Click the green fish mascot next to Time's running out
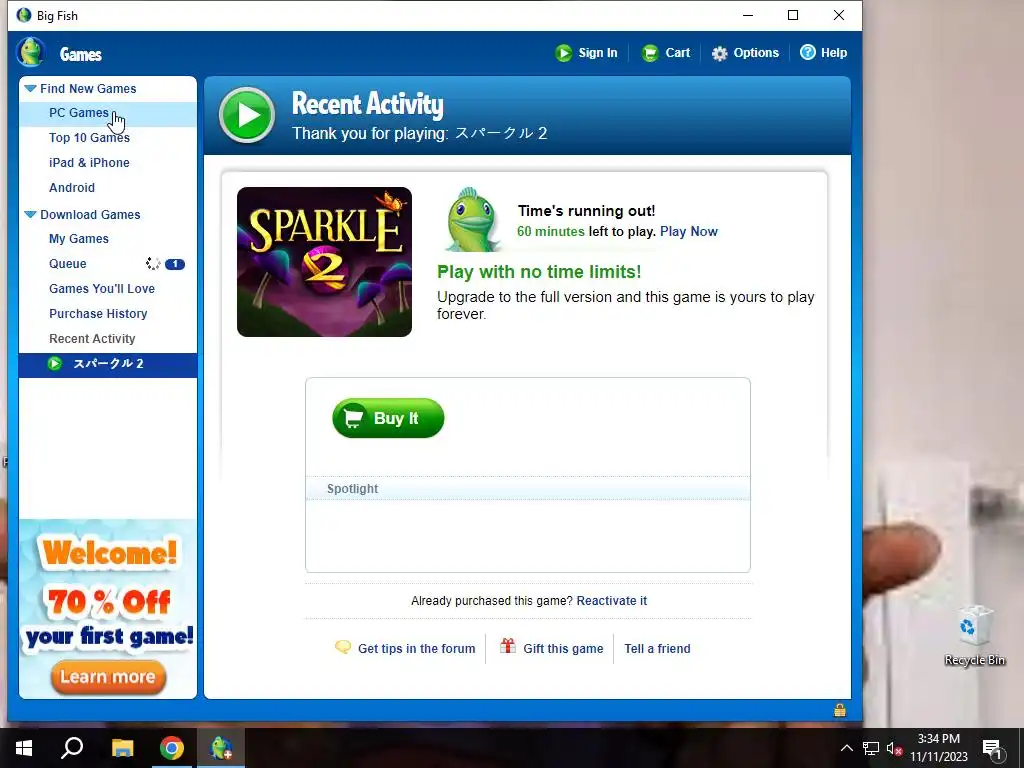 coord(472,220)
